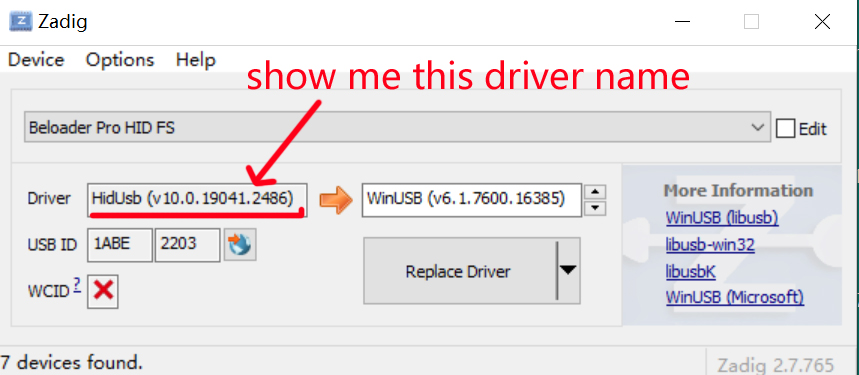The width and height of the screenshot is (859, 375).
Task: Select next driver with up stepper arrow
Action: 594,192
